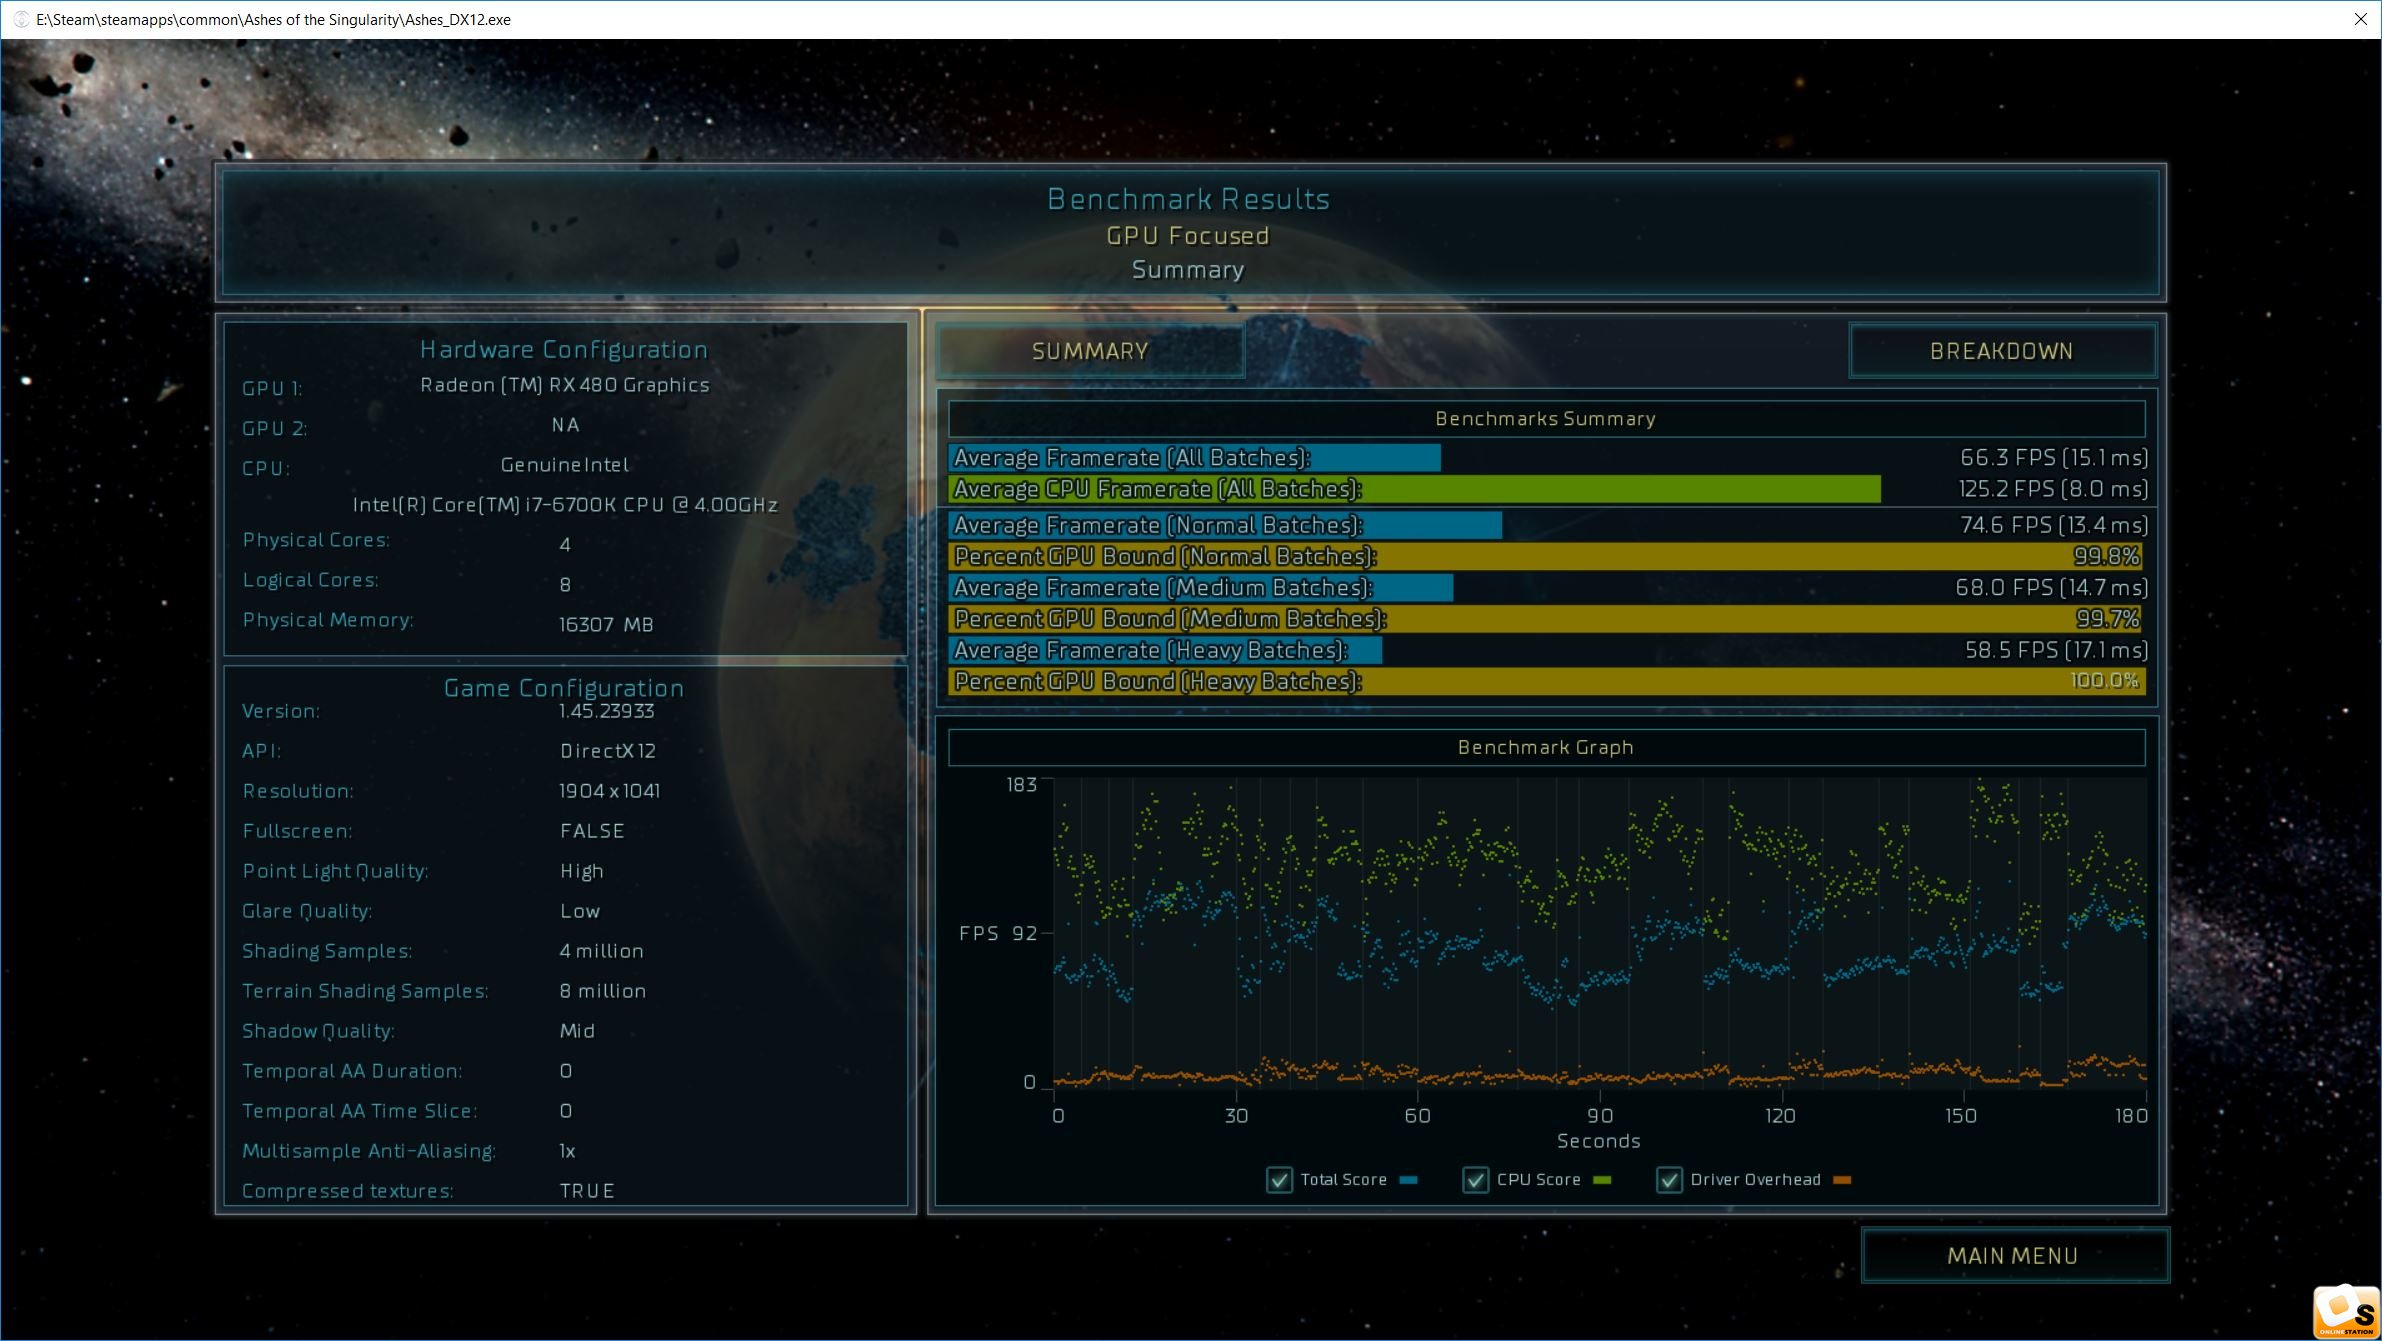Image resolution: width=2382 pixels, height=1341 pixels.
Task: Toggle the Total Score checkbox
Action: tap(1279, 1180)
